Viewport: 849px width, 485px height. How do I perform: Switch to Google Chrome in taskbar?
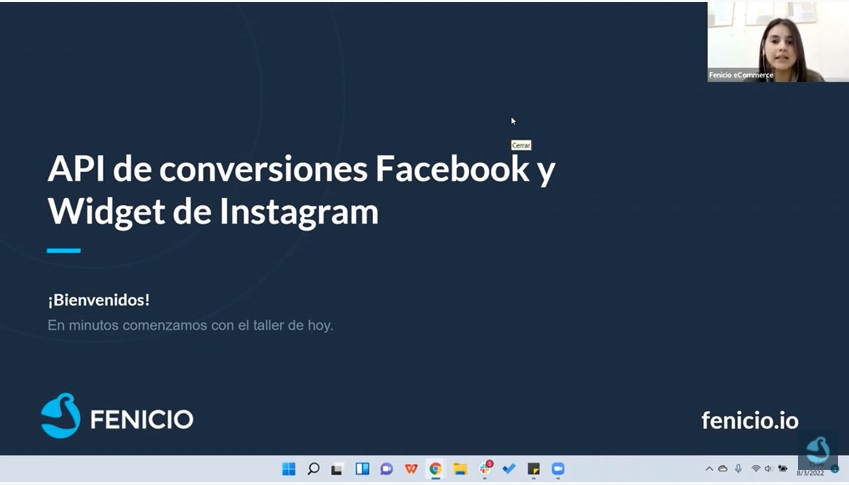(x=435, y=469)
